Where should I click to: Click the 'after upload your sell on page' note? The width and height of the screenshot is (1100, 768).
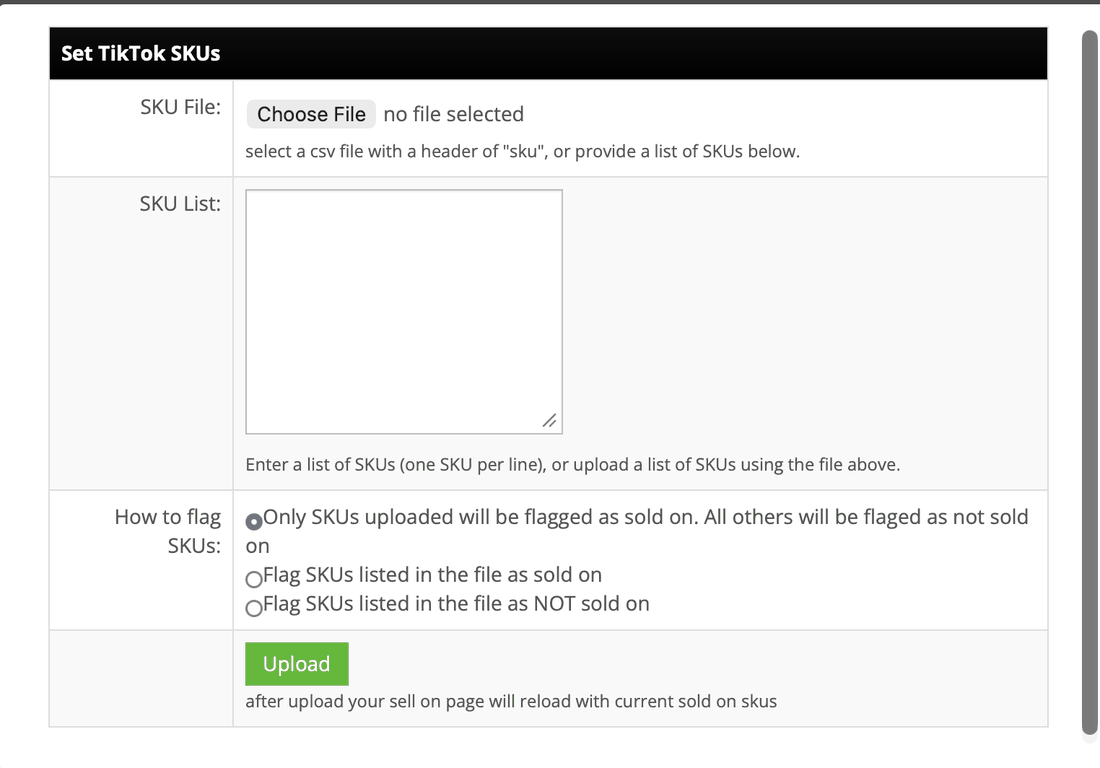click(x=511, y=701)
